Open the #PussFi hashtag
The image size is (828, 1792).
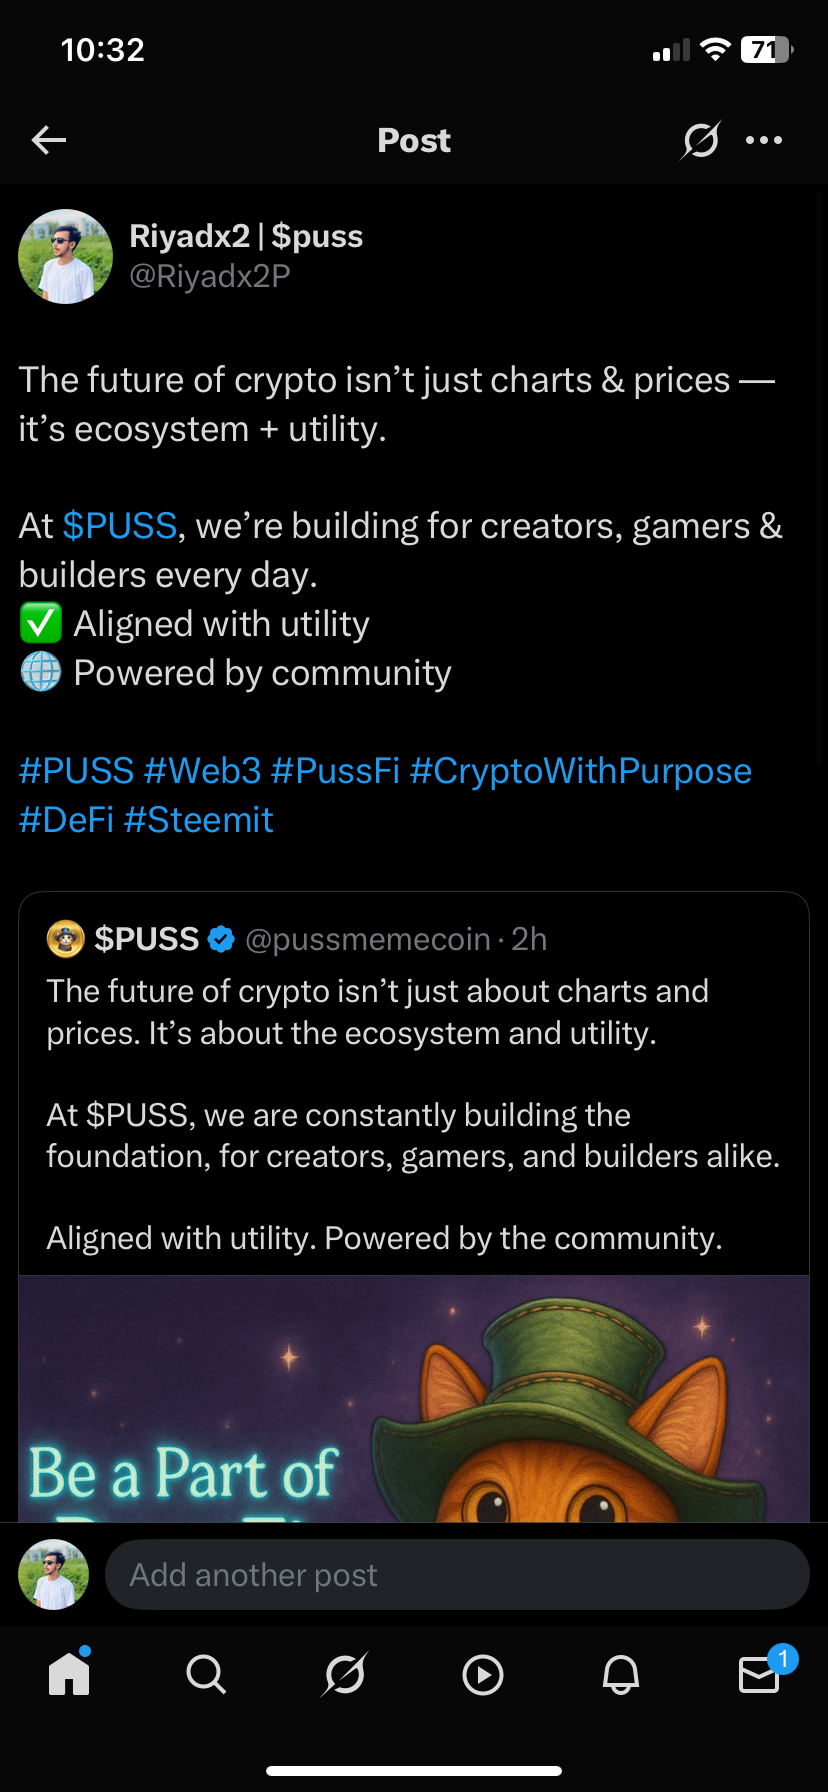335,771
